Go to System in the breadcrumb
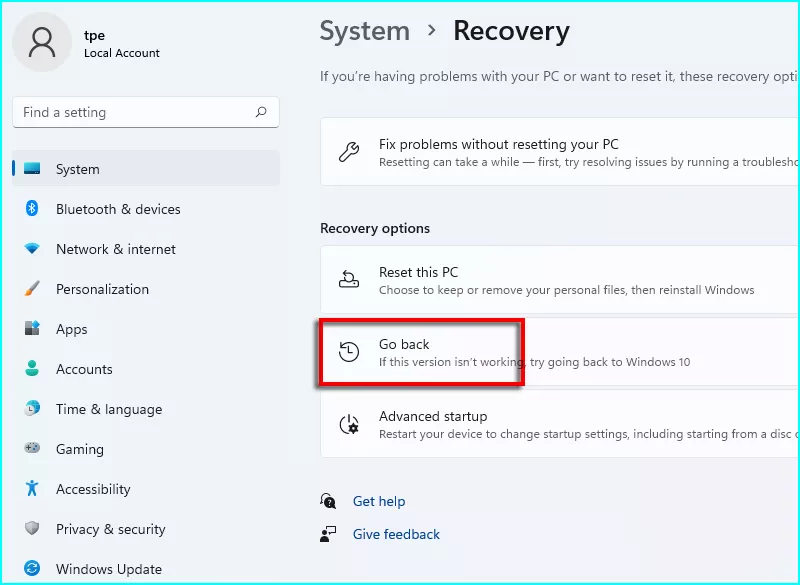This screenshot has height=585, width=800. point(365,31)
